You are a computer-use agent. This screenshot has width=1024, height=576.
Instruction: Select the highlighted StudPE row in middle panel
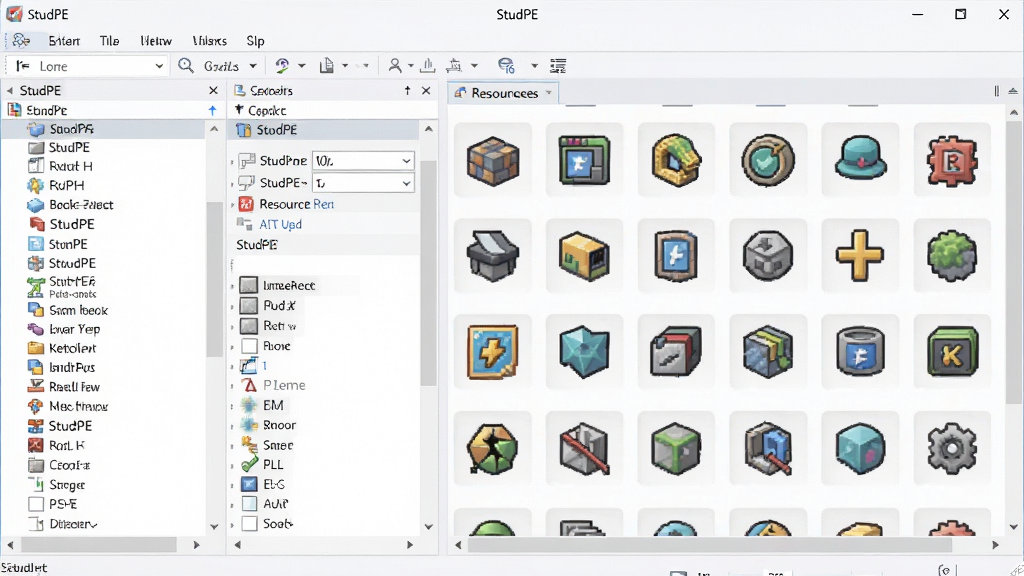323,130
